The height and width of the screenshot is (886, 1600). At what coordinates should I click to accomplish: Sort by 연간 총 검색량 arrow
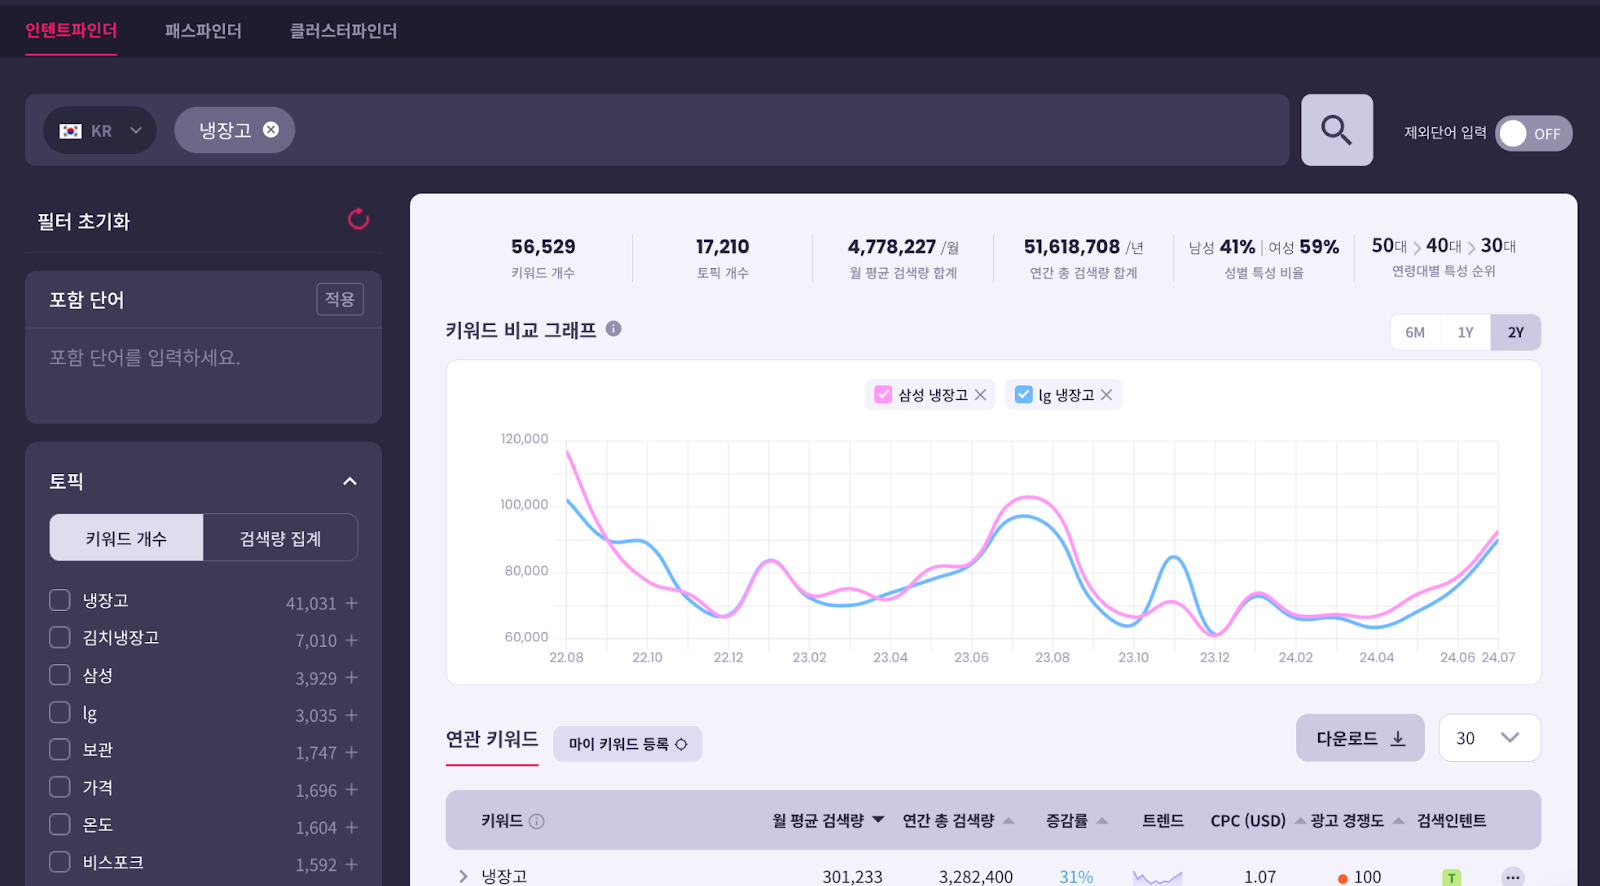pyautogui.click(x=1008, y=821)
